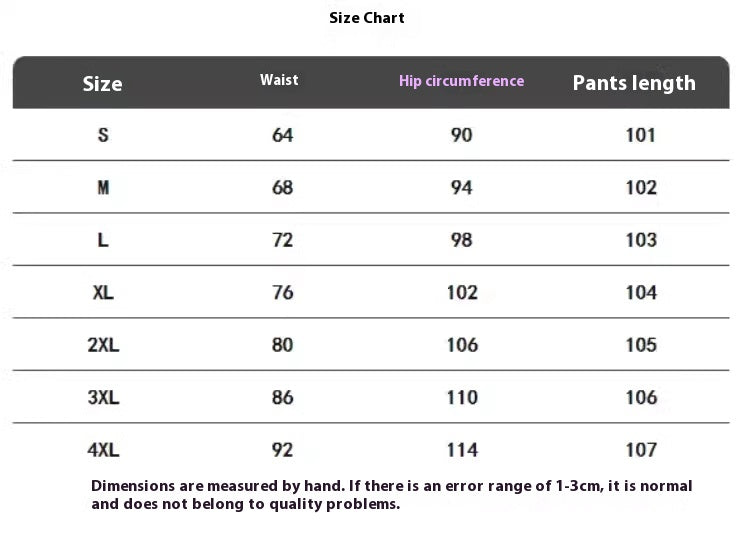This screenshot has width=746, height=540.
Task: Click hip value 110 in 3XL row
Action: tap(462, 397)
